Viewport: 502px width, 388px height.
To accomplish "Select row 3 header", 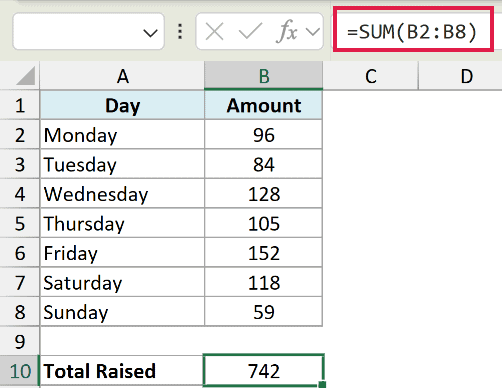I will coord(20,164).
